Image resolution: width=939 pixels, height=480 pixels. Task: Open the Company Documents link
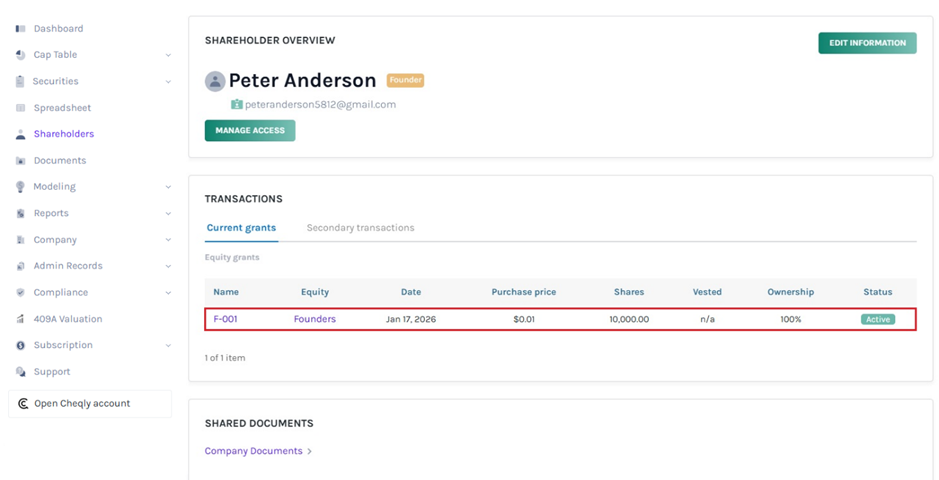[x=254, y=451]
